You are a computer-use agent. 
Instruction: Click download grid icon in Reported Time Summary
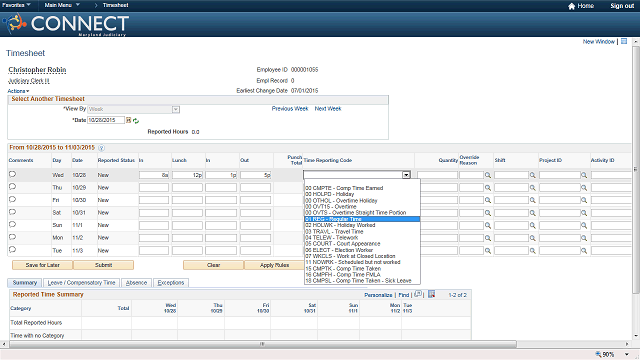point(431,294)
